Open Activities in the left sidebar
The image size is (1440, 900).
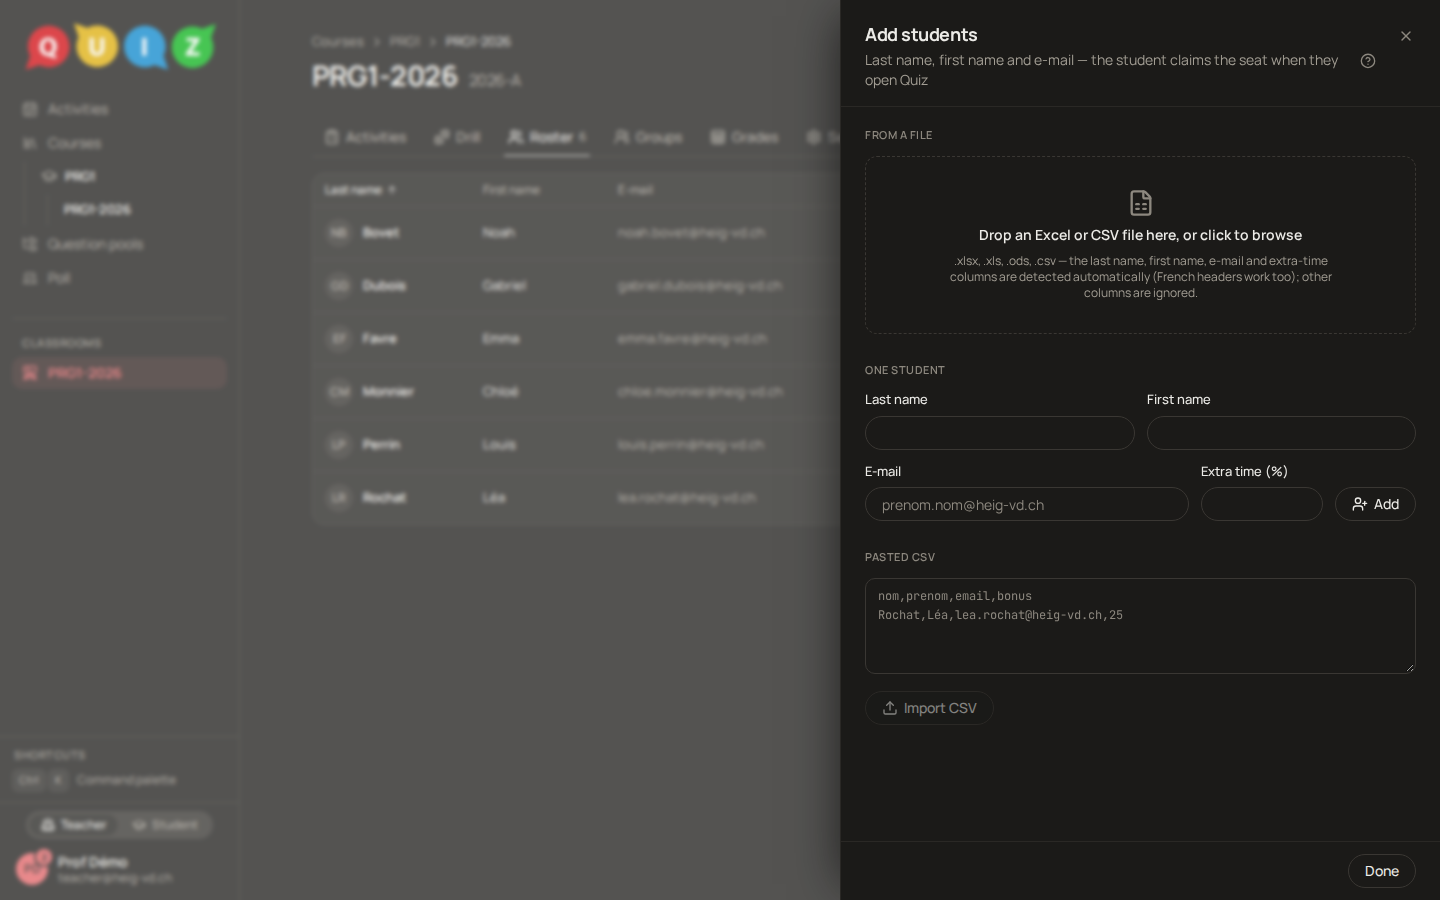(120, 109)
